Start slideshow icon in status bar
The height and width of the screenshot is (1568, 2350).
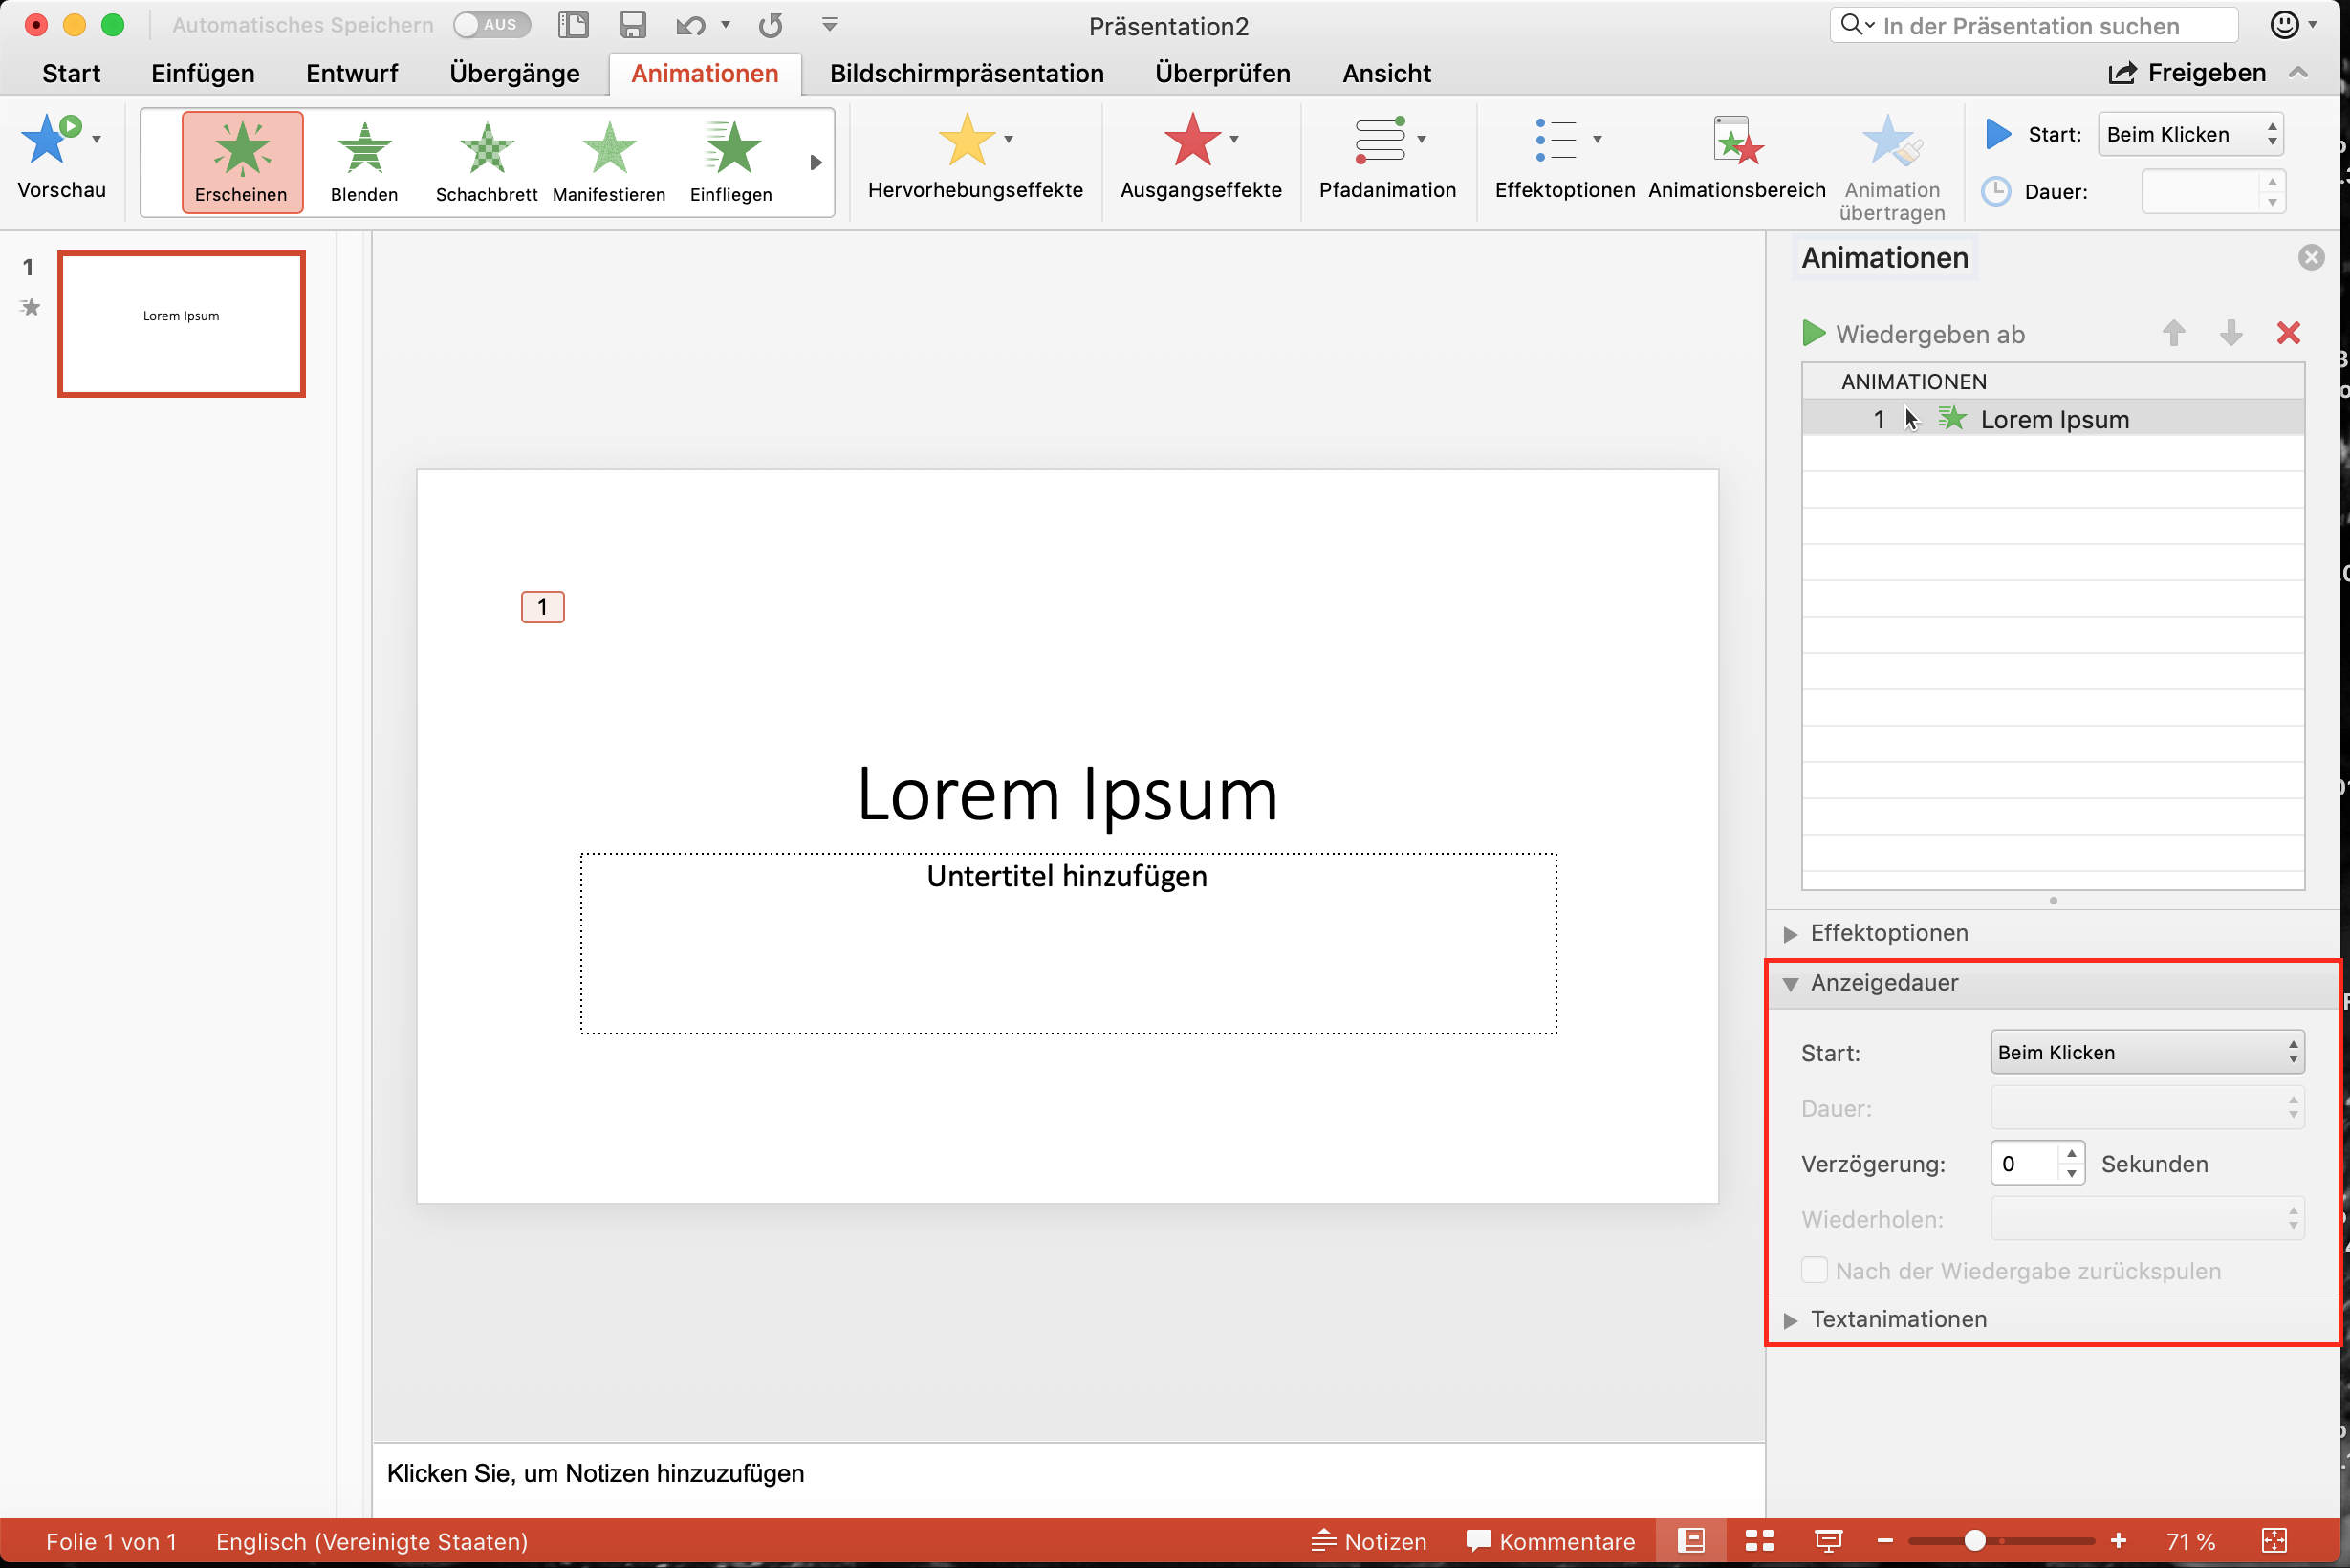(x=1828, y=1541)
